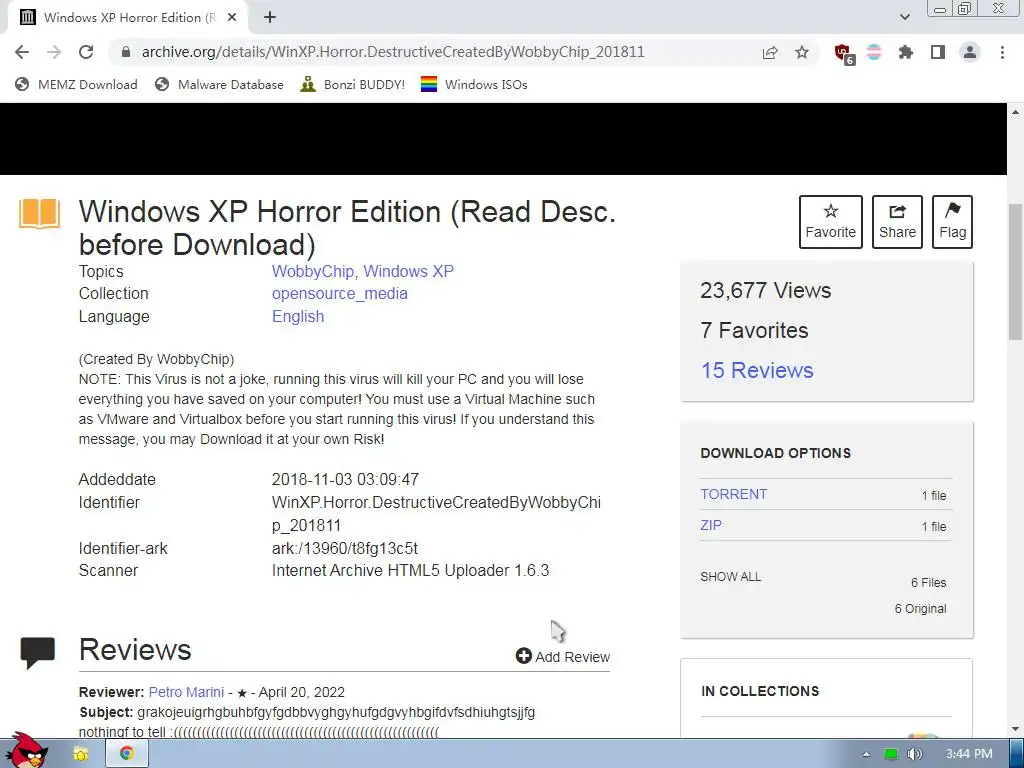Click SHOW ALL download files
Image resolution: width=1024 pixels, height=768 pixels.
pyautogui.click(x=730, y=577)
